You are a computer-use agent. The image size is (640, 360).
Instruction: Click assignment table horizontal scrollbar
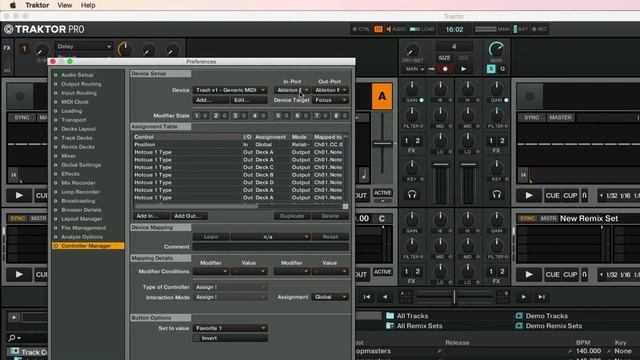pyautogui.click(x=196, y=206)
